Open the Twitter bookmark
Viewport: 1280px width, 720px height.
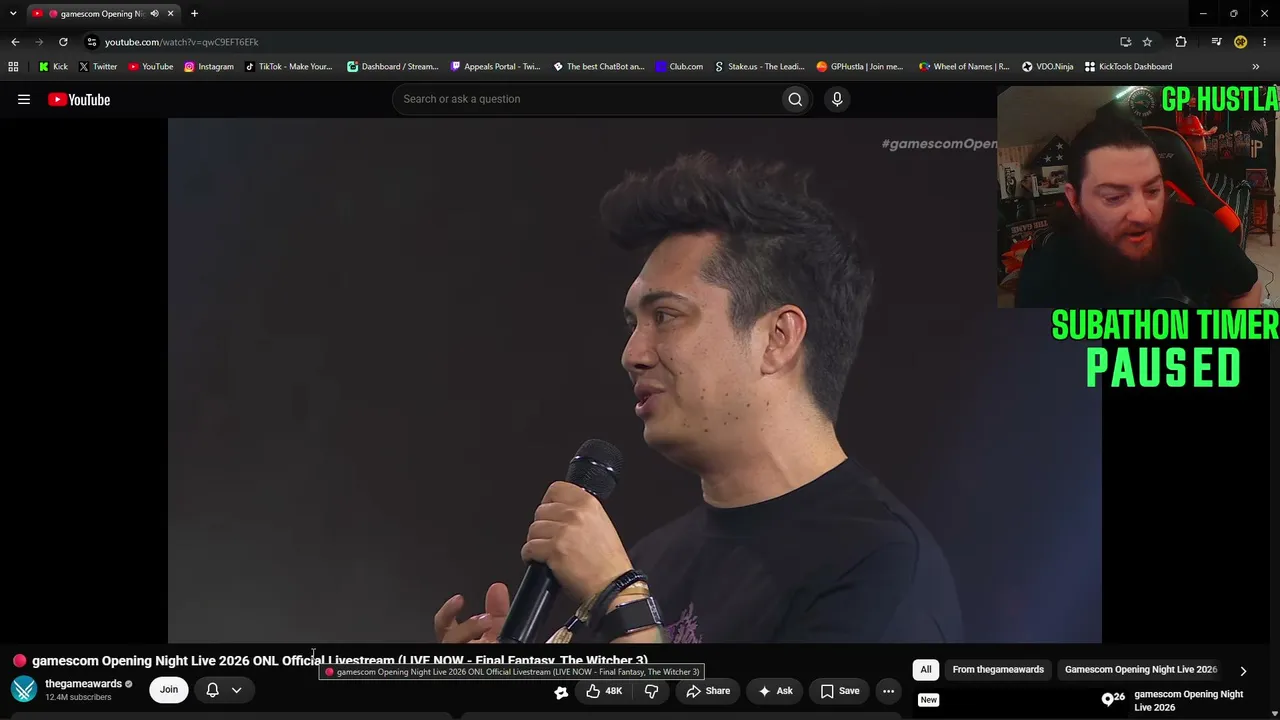[x=98, y=67]
